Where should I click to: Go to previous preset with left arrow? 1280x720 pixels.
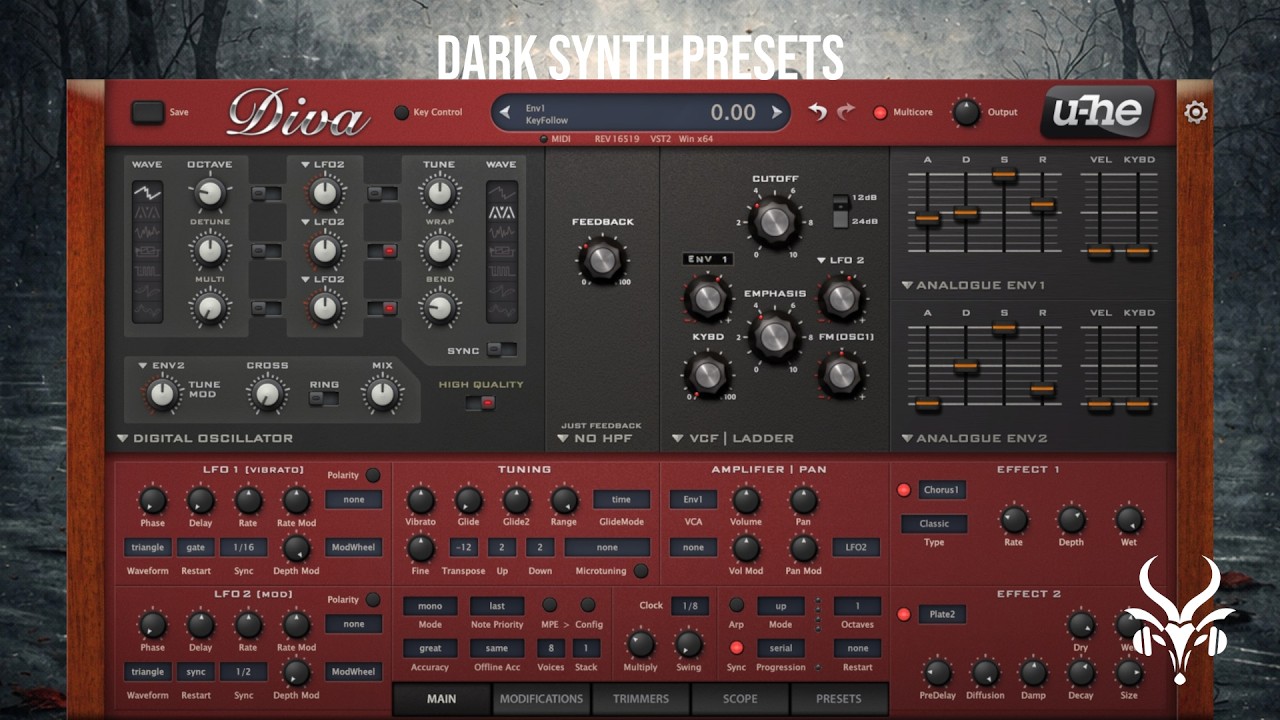505,112
